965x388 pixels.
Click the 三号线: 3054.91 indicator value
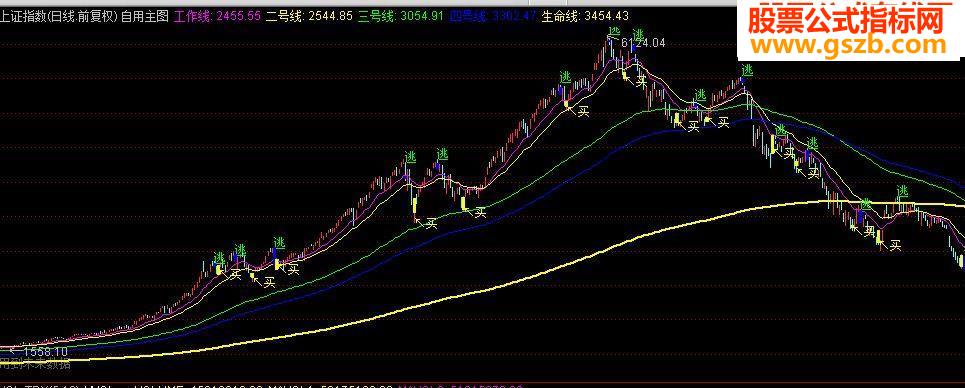(401, 16)
